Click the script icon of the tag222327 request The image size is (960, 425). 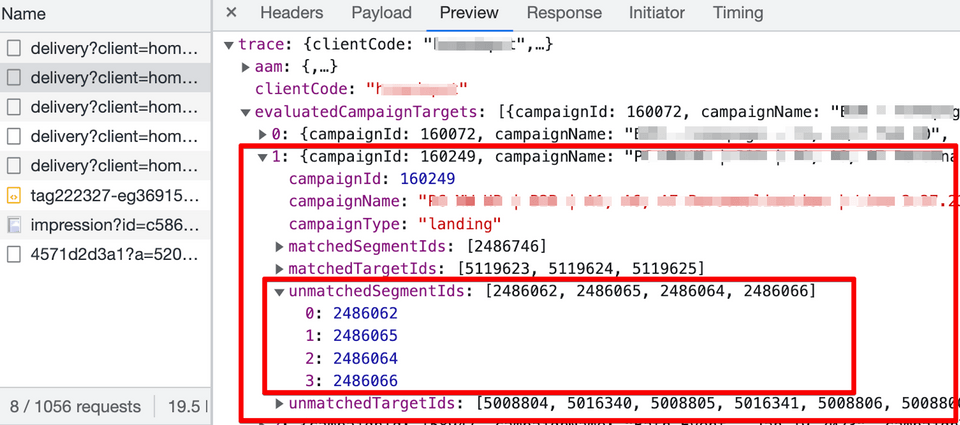[13, 195]
